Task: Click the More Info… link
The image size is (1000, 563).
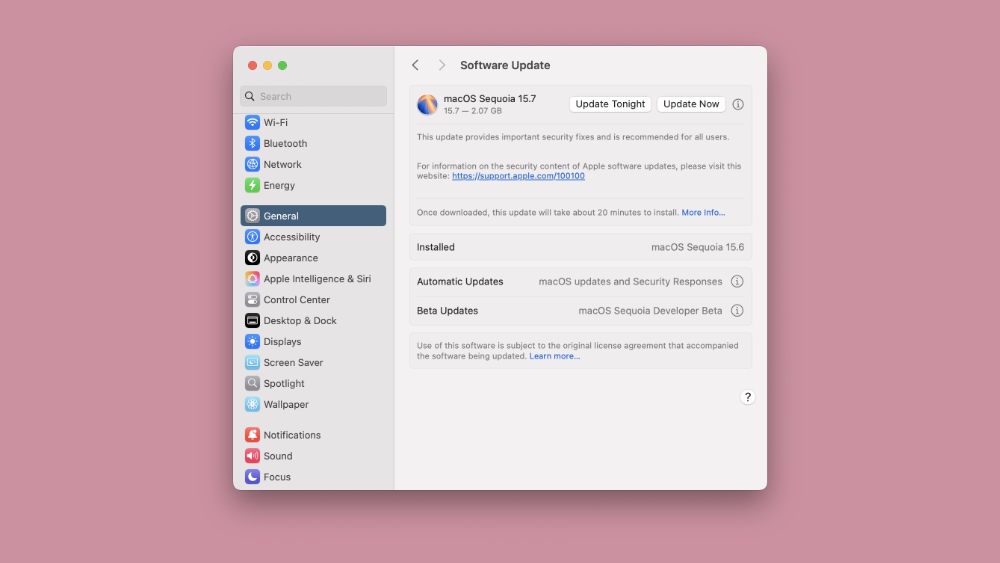Action: (703, 213)
